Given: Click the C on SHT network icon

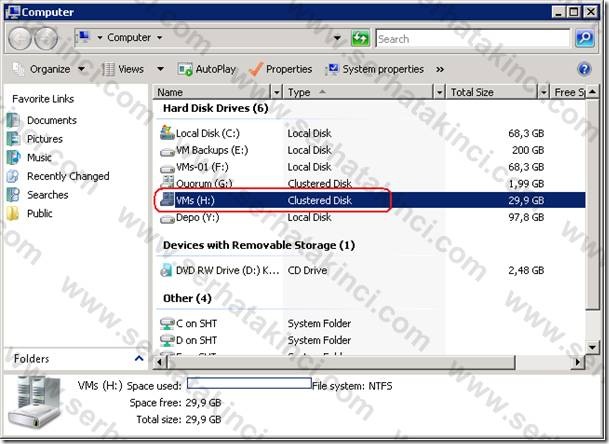Looking at the screenshot, I should 167,323.
